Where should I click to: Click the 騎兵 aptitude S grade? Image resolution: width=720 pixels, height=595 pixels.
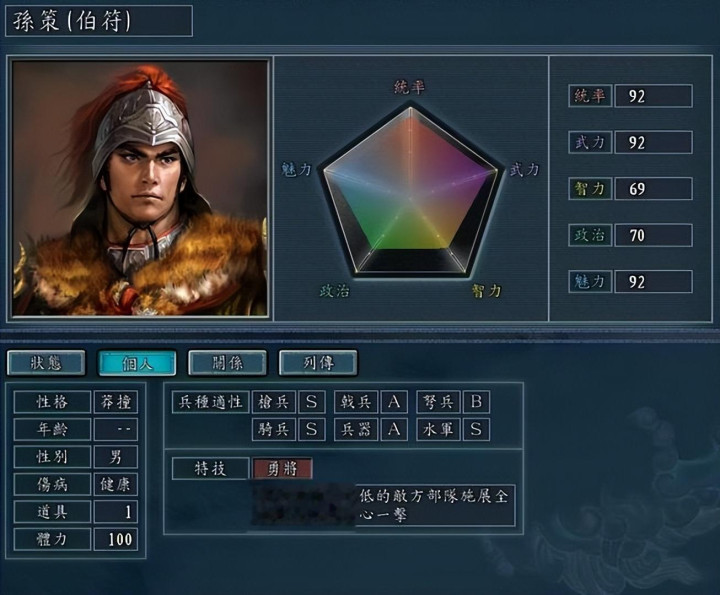coord(311,429)
